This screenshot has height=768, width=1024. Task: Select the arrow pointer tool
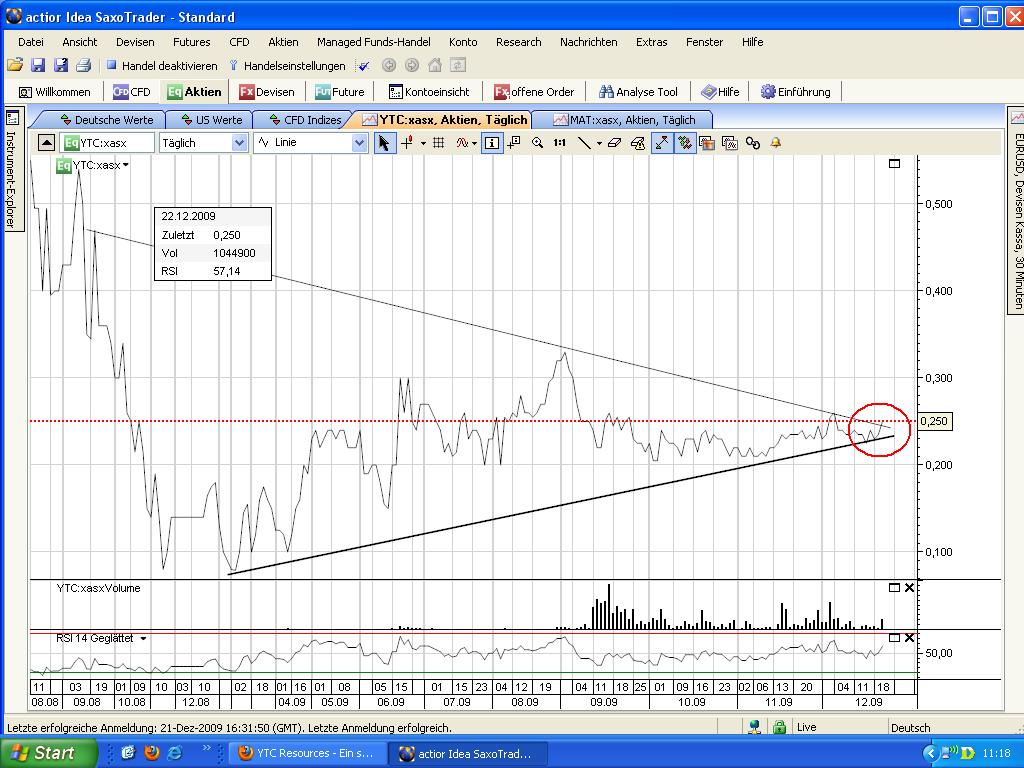point(384,143)
